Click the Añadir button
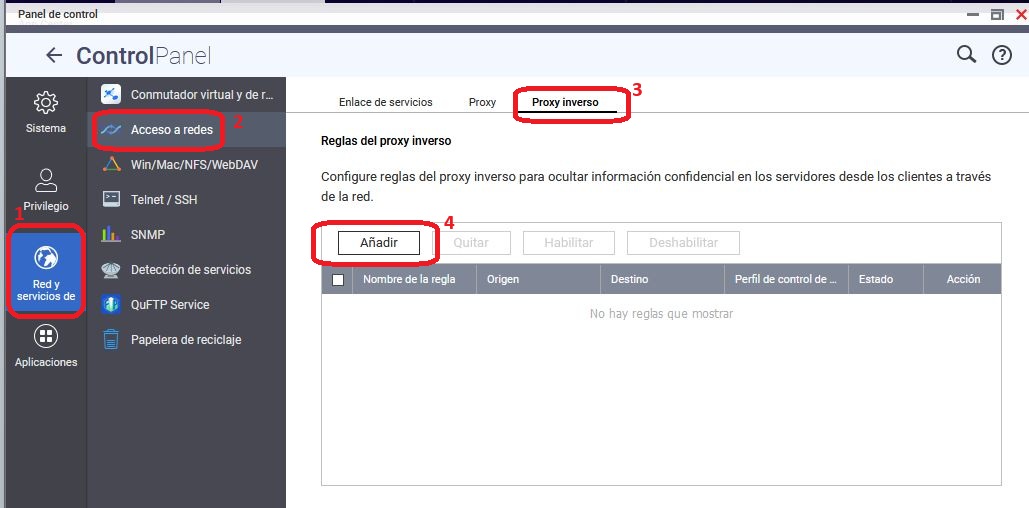Image resolution: width=1029 pixels, height=508 pixels. coord(379,243)
